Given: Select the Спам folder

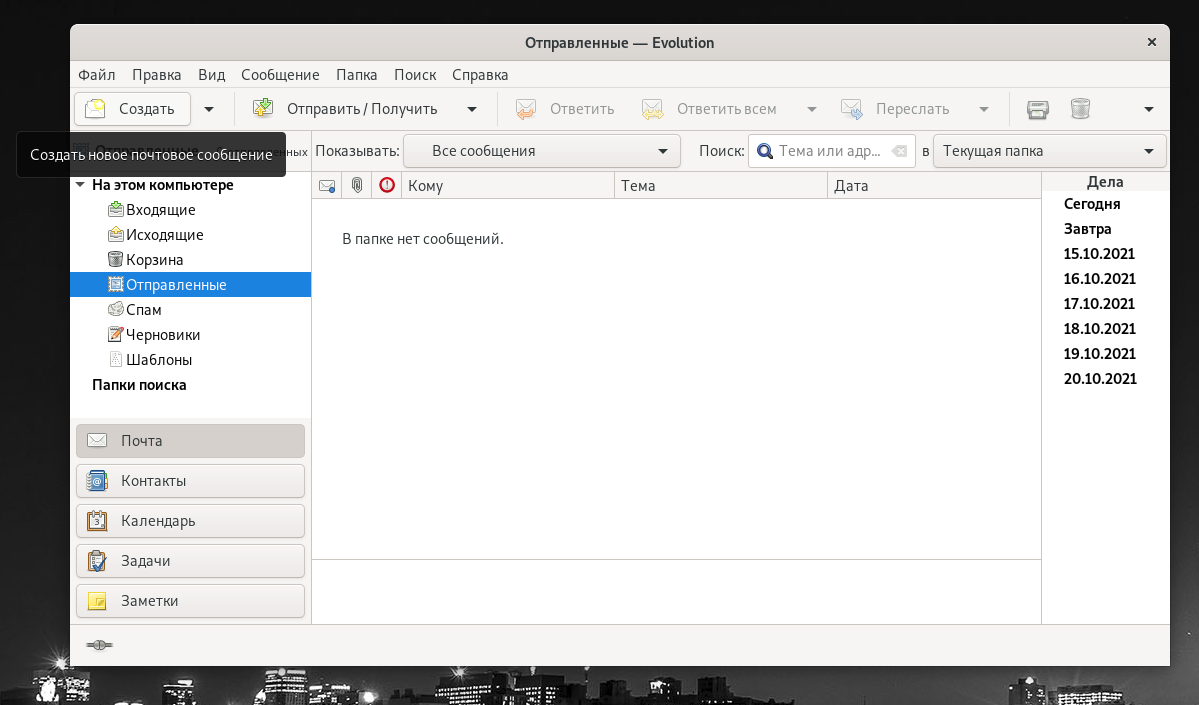Looking at the screenshot, I should (190, 310).
